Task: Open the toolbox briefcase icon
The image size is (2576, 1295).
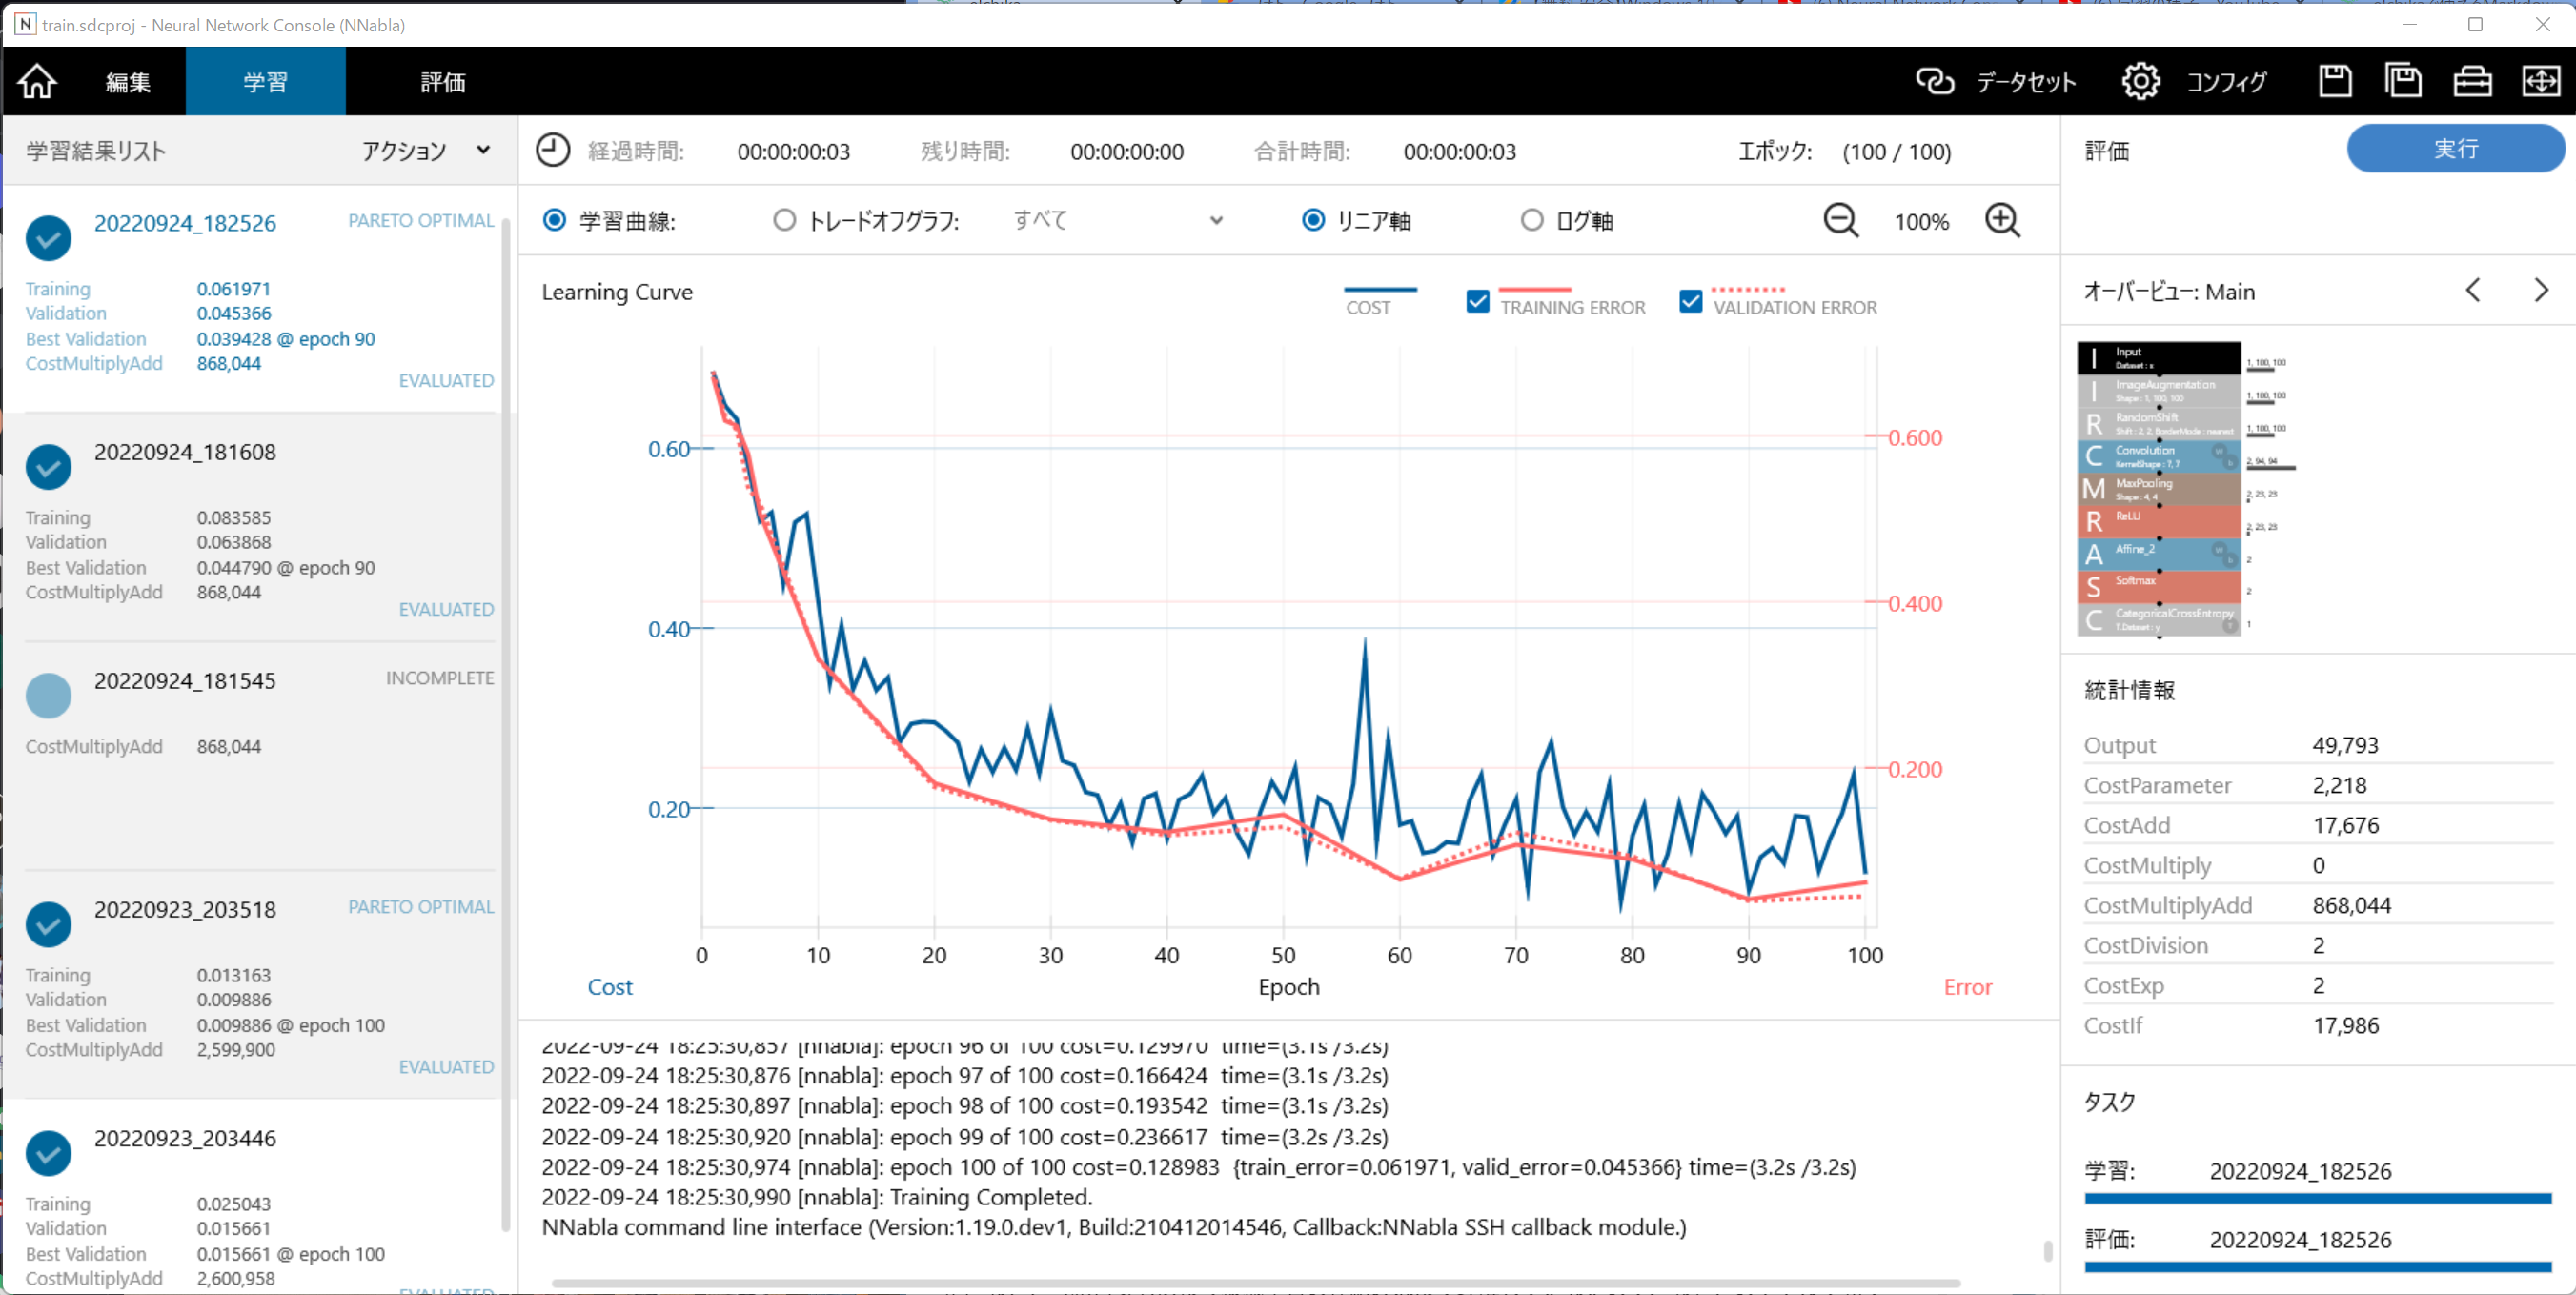Action: (x=2472, y=81)
